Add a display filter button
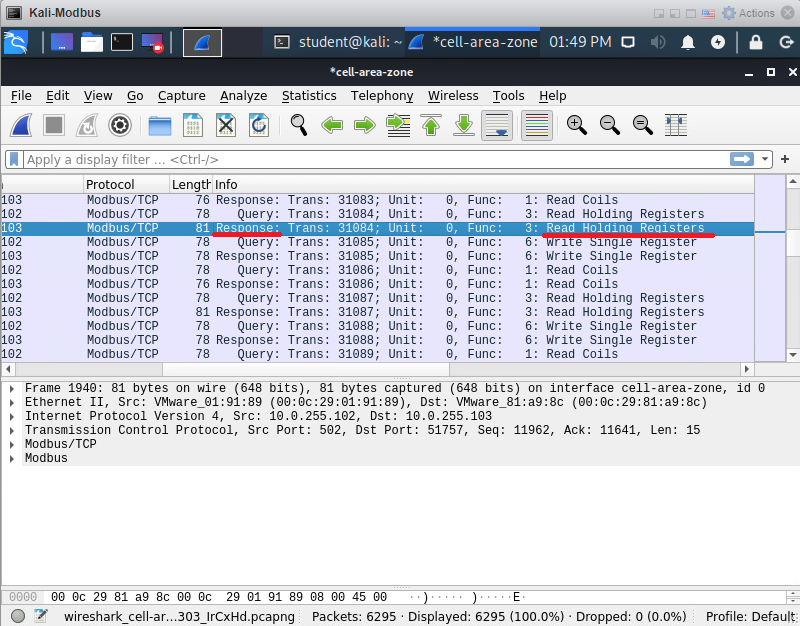This screenshot has height=626, width=800. point(785,160)
